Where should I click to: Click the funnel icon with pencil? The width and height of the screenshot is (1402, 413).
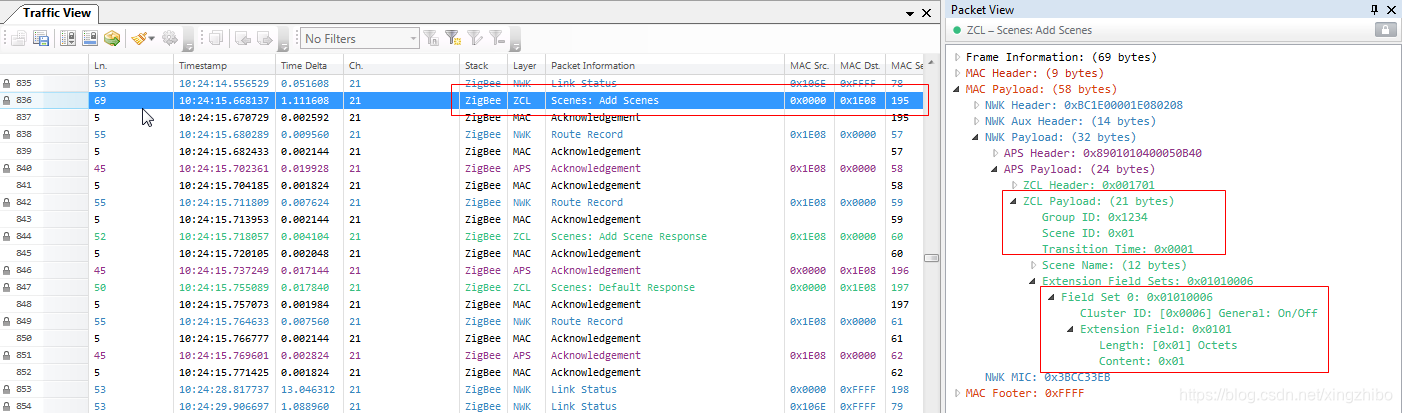click(475, 38)
